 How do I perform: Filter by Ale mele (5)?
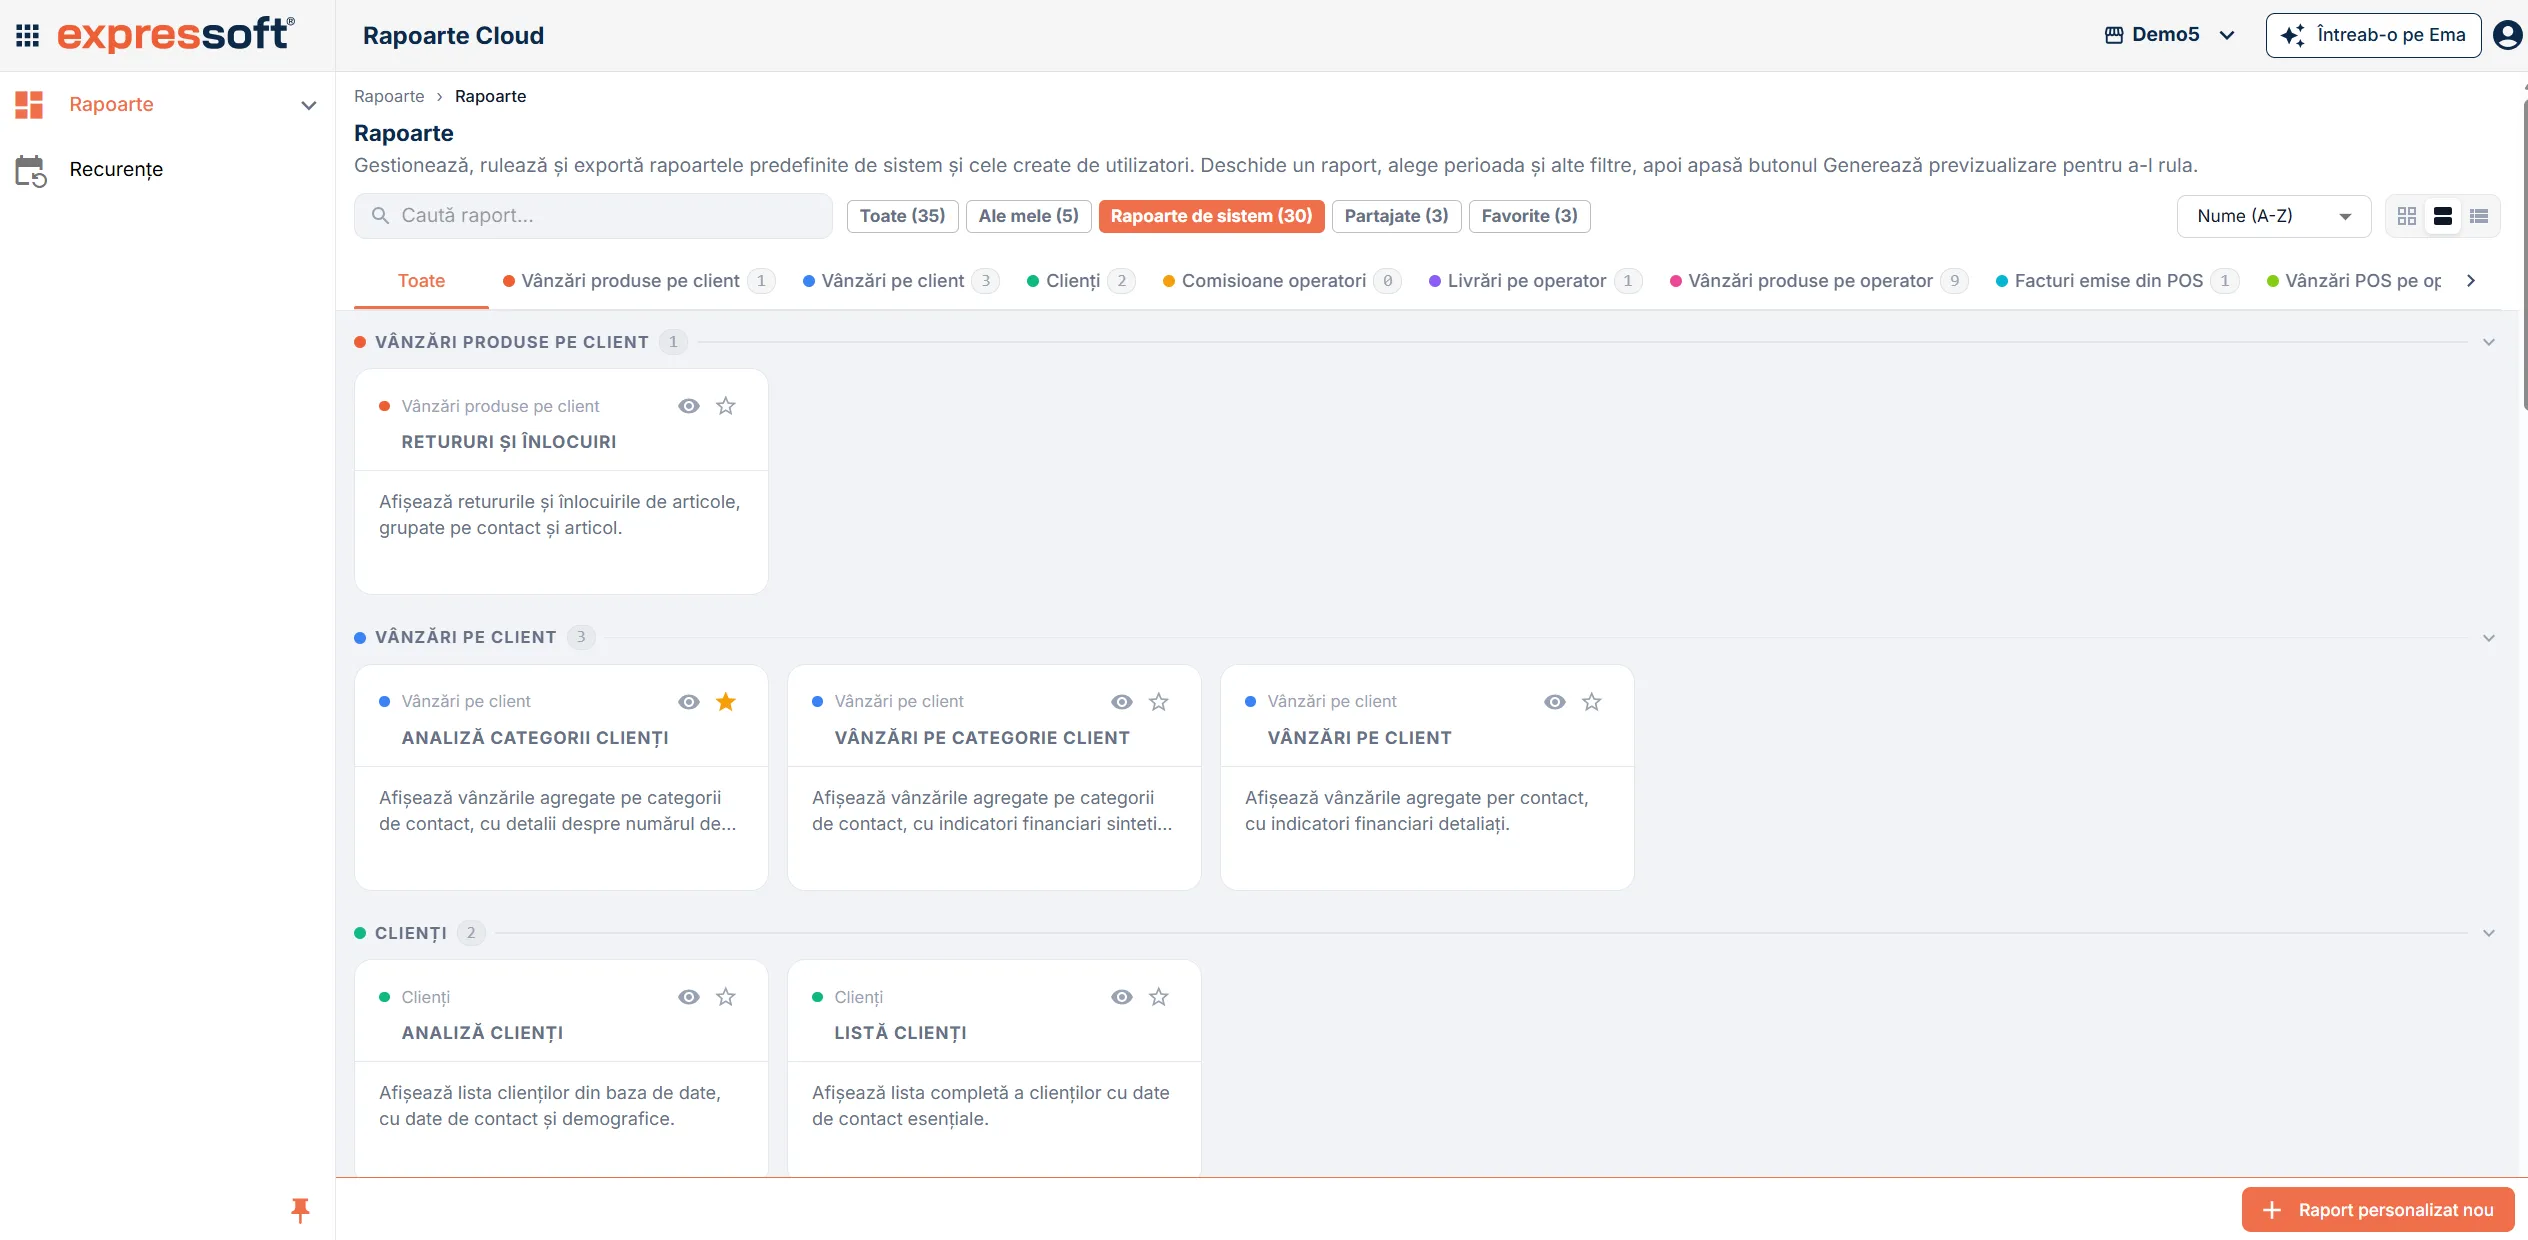point(1028,216)
